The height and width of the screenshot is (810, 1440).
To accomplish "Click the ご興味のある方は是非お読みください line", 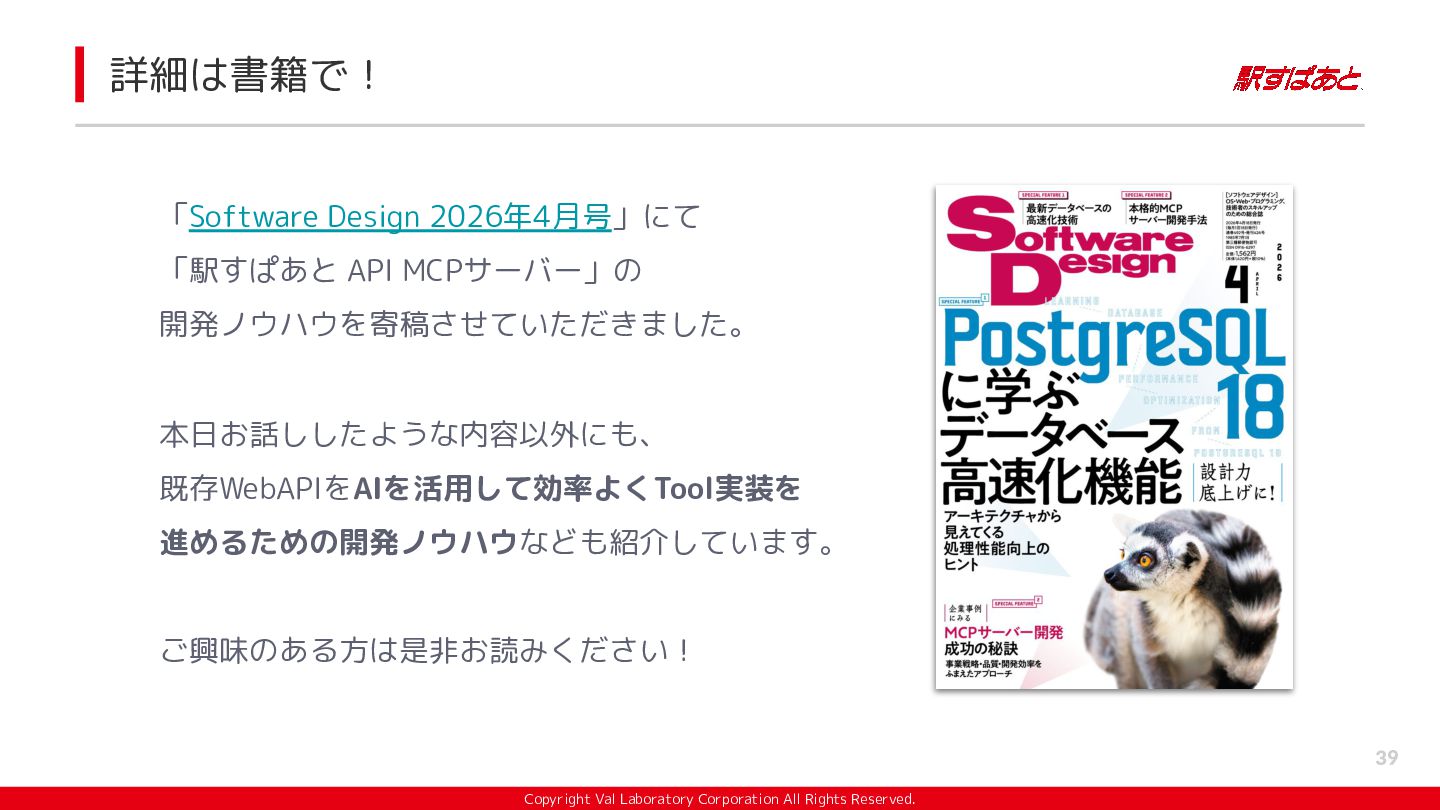I will pyautogui.click(x=426, y=650).
